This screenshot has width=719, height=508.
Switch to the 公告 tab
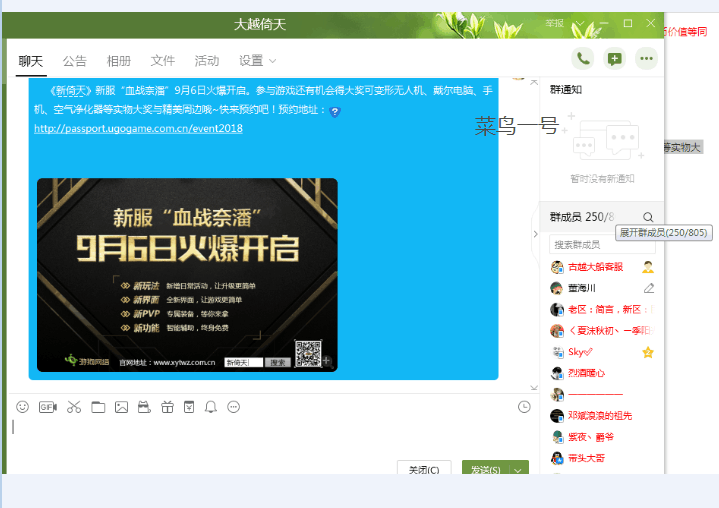(75, 61)
